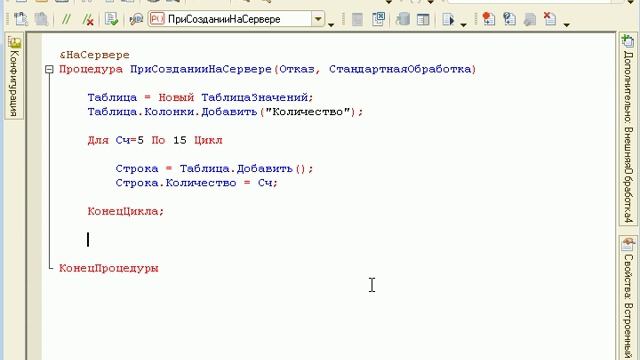Open the Свойства: Встроенный side tab
Viewport: 640px width, 360px height.
628,298
